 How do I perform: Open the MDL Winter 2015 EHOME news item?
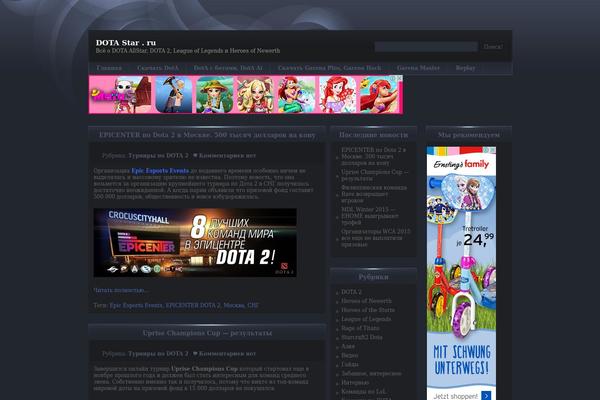point(370,216)
